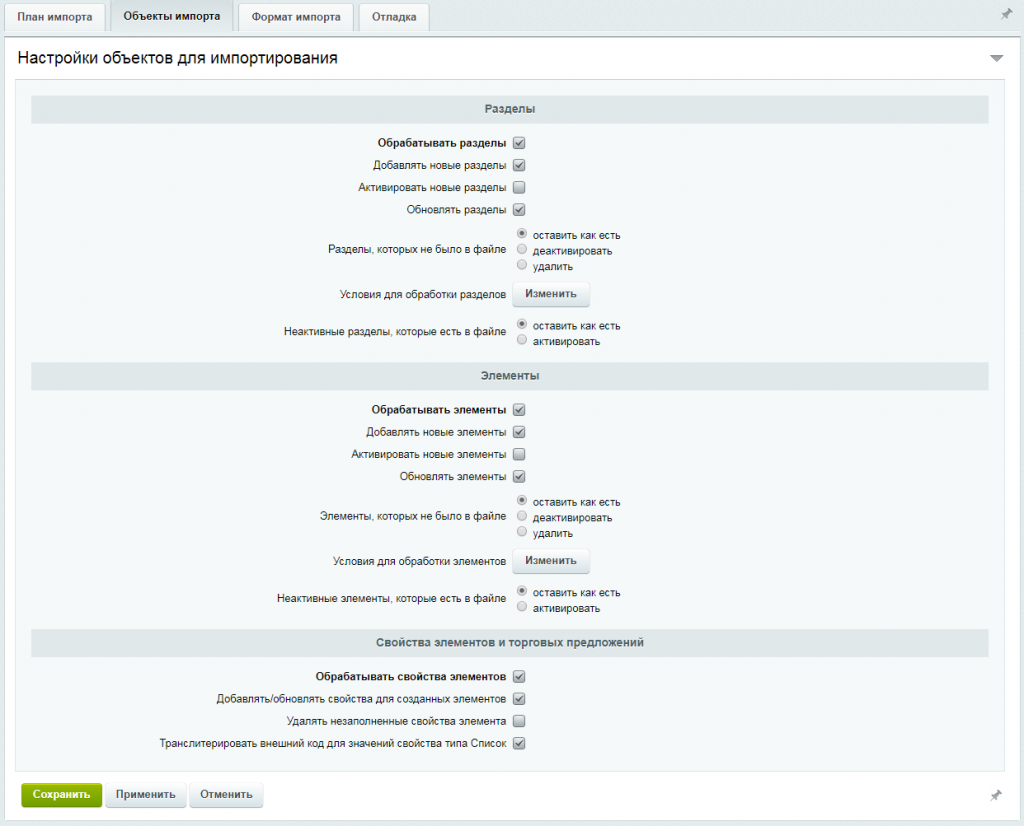The image size is (1024, 826).
Task: Collapse the Настройки объектов для импортирования panel
Action: coord(996,59)
